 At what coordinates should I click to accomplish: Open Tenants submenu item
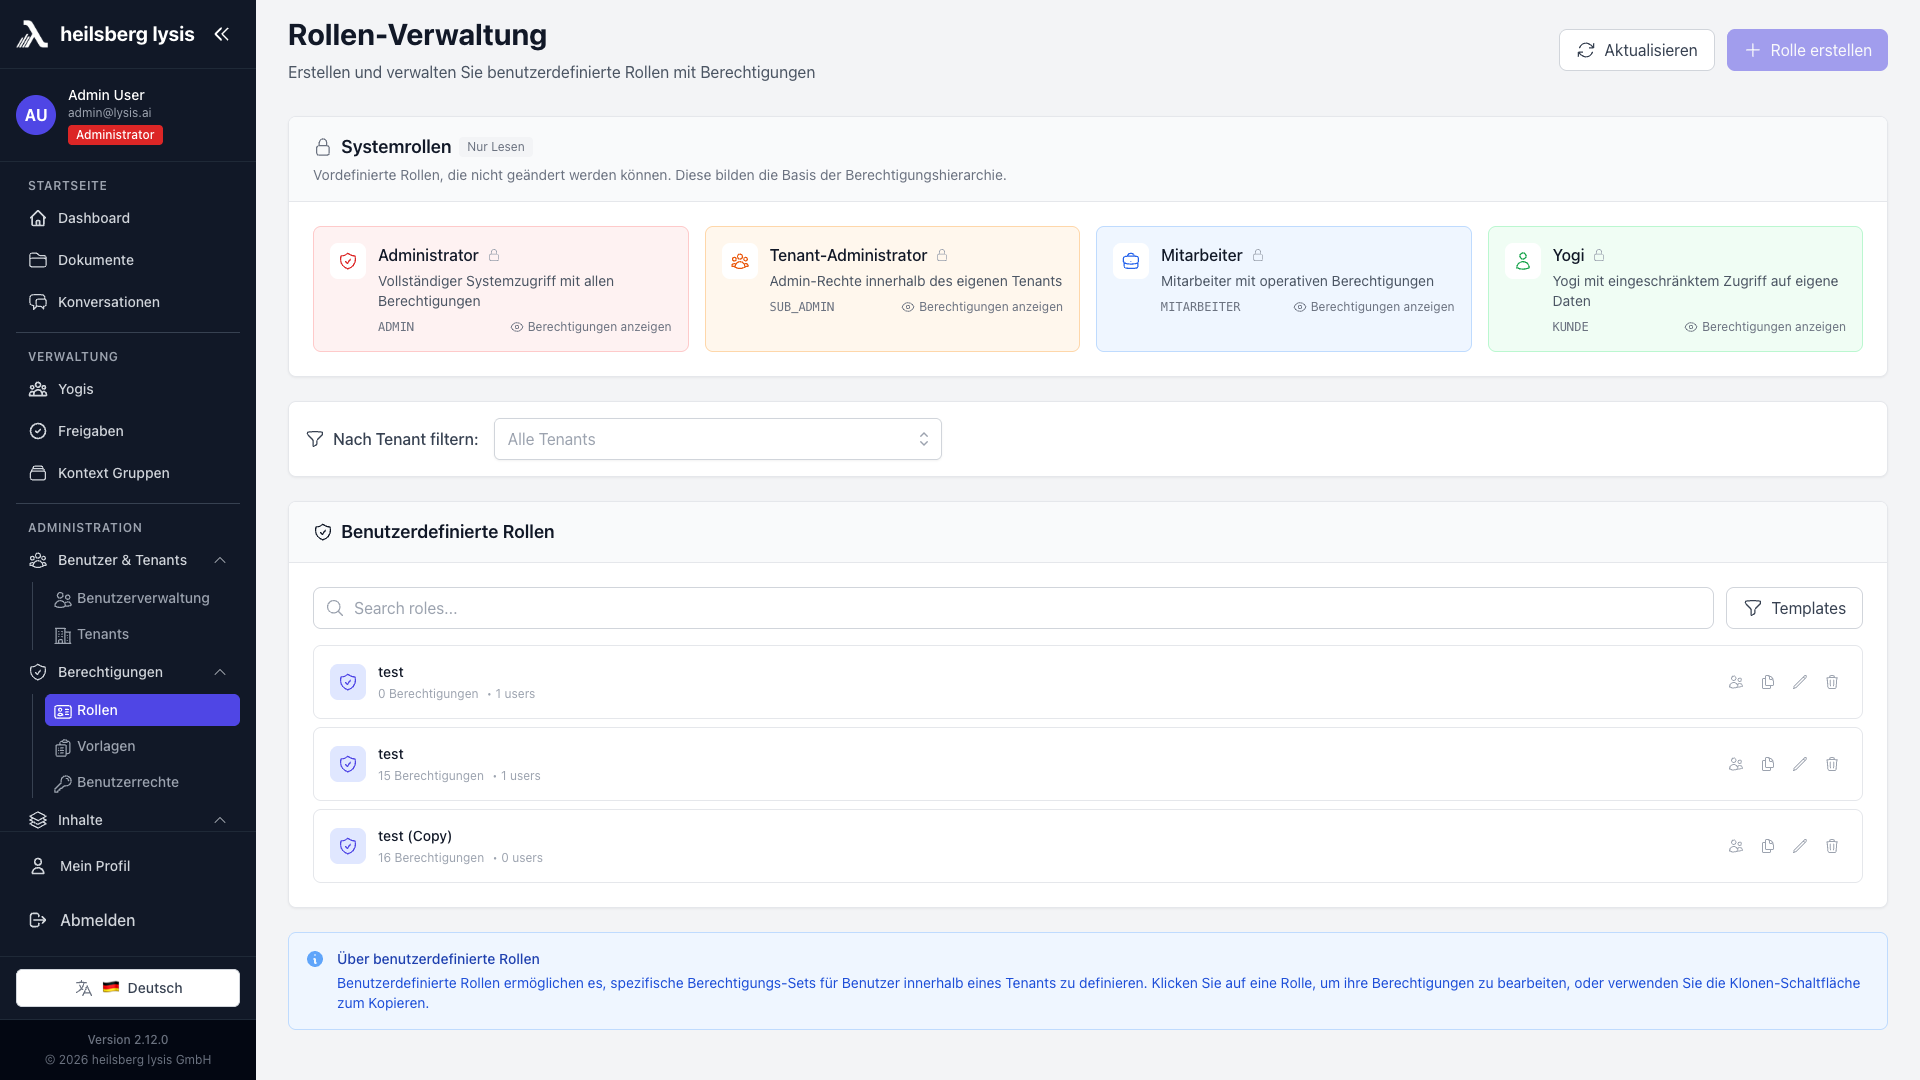click(x=142, y=634)
